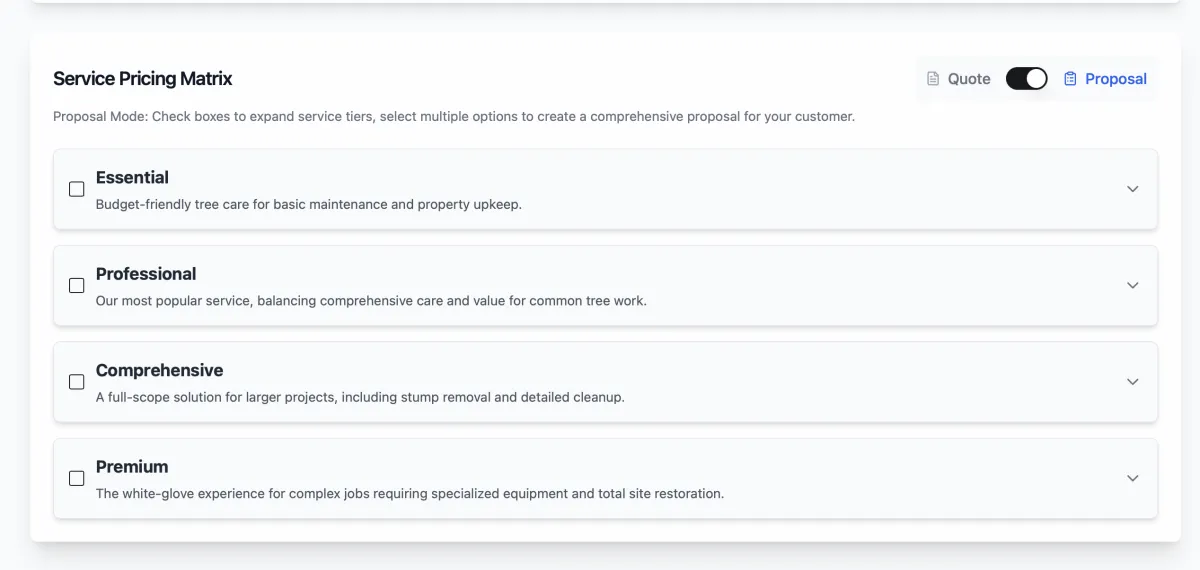
Task: Expand the Professional tier chevron
Action: coord(1132,285)
